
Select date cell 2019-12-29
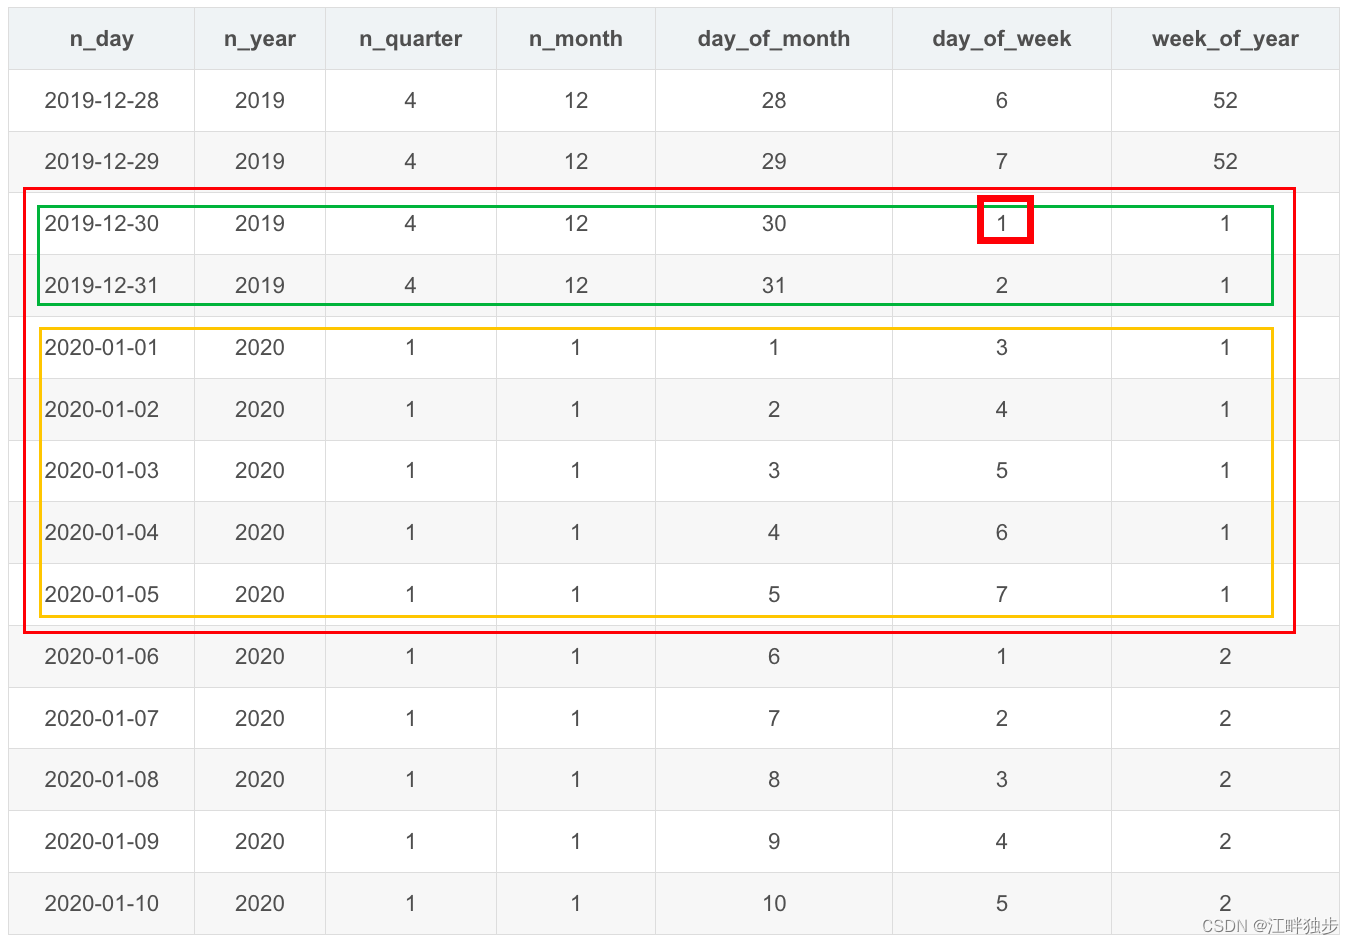(x=102, y=161)
